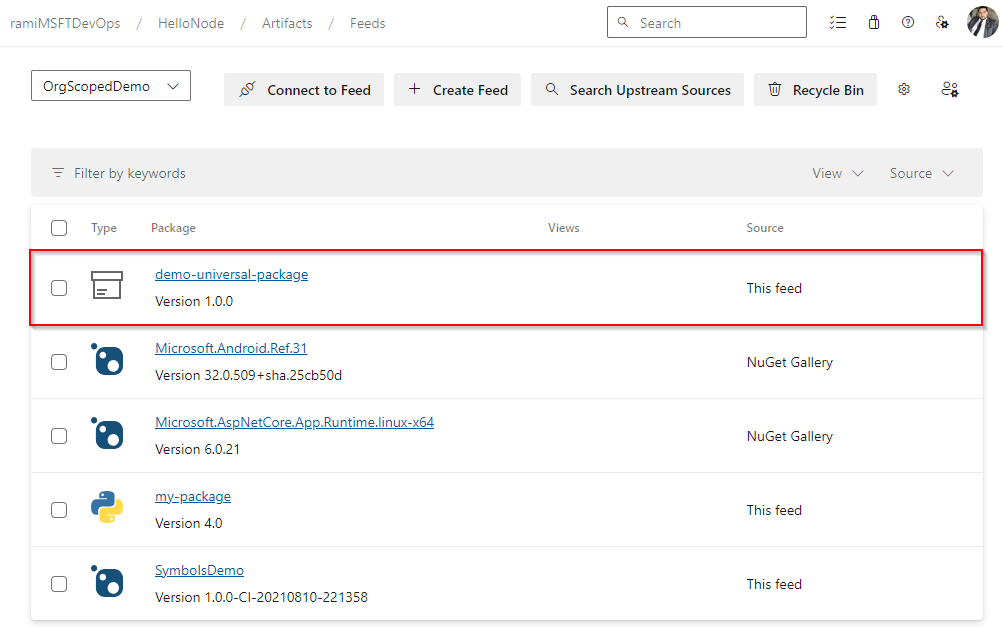Viewport: 1003px width, 627px height.
Task: Go to Artifacts in the breadcrumb
Action: pyautogui.click(x=287, y=23)
